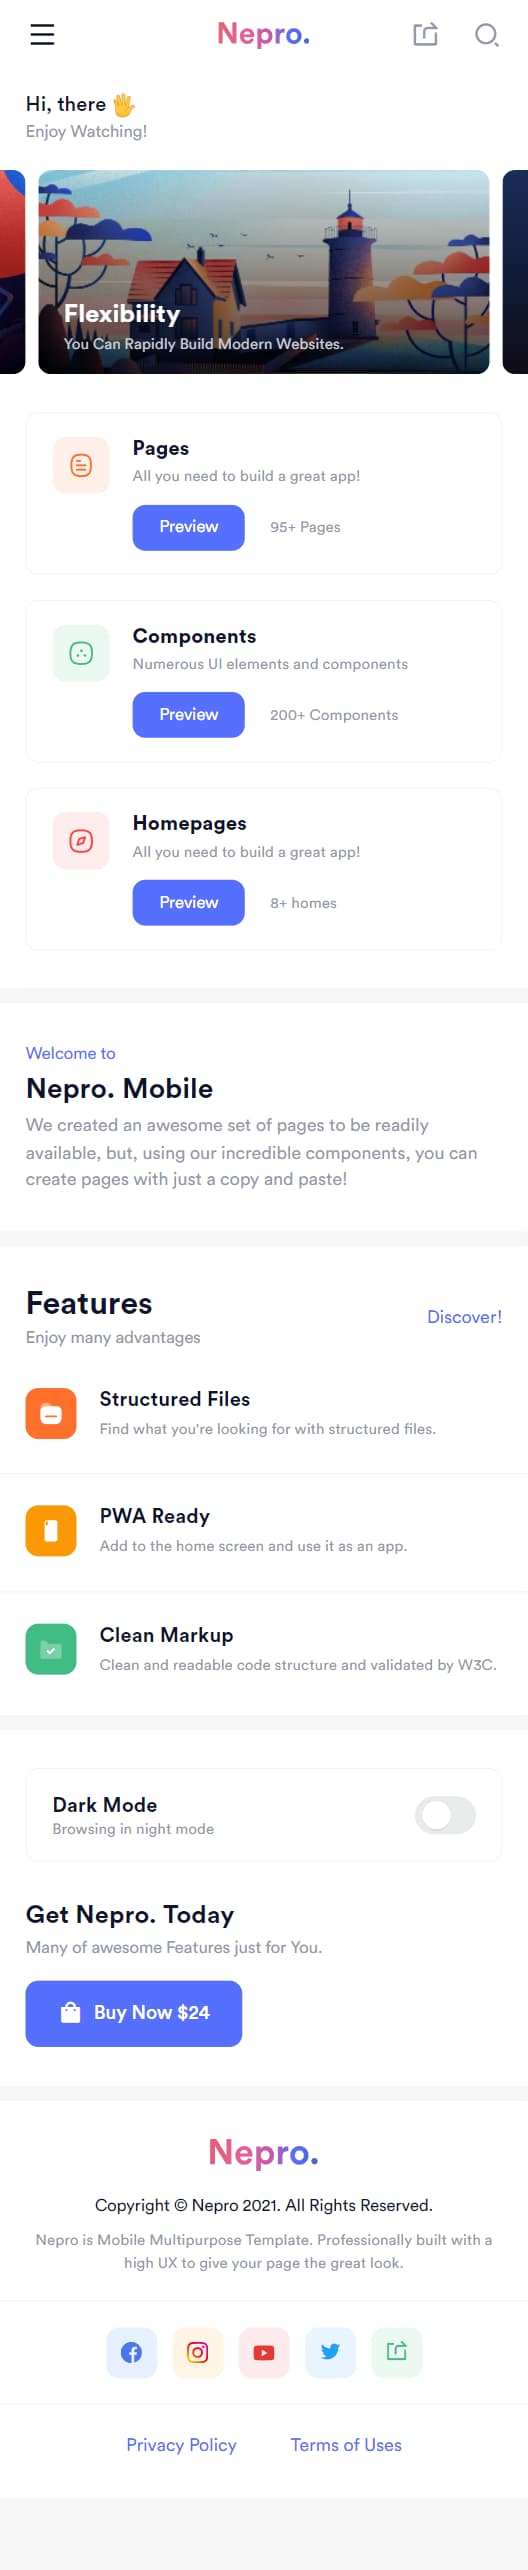Click the Facebook social icon

[132, 2352]
